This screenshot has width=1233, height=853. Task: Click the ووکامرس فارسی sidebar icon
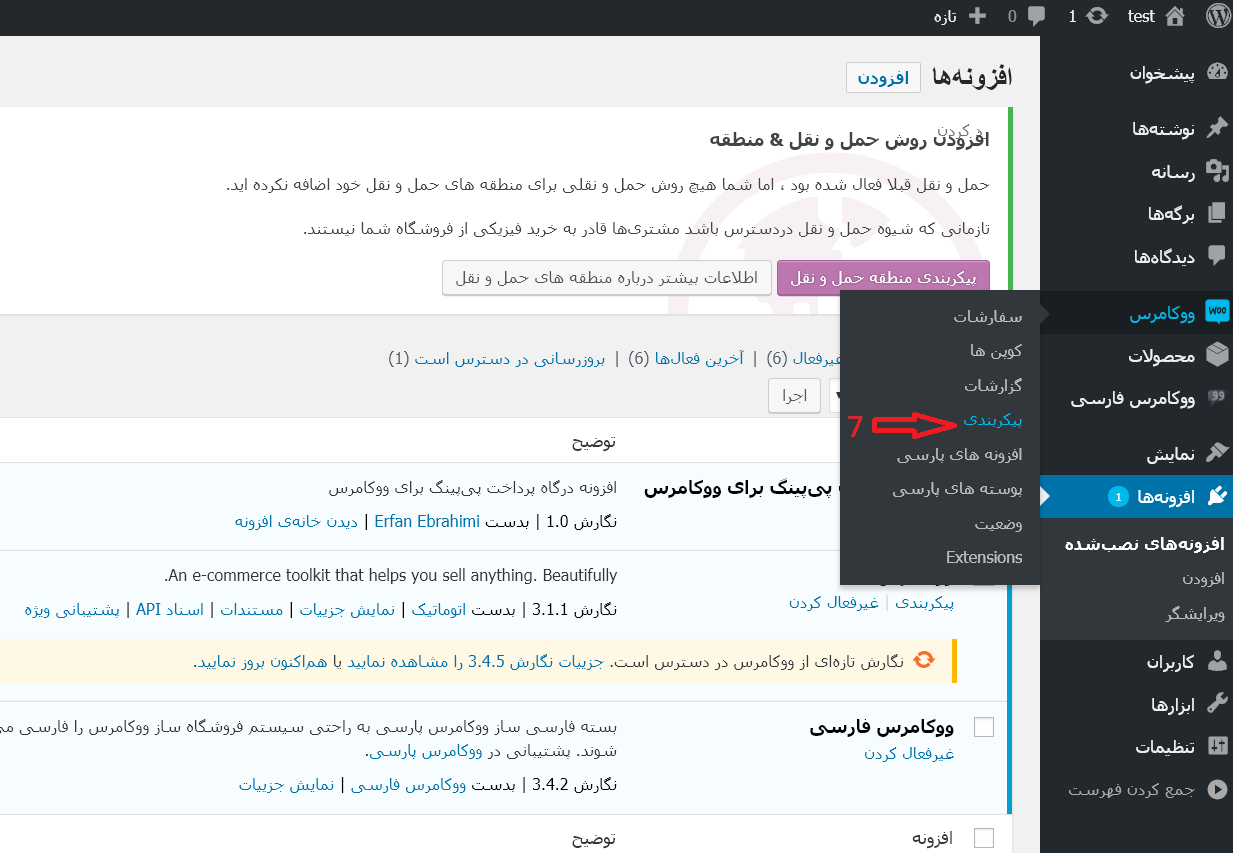(1216, 398)
